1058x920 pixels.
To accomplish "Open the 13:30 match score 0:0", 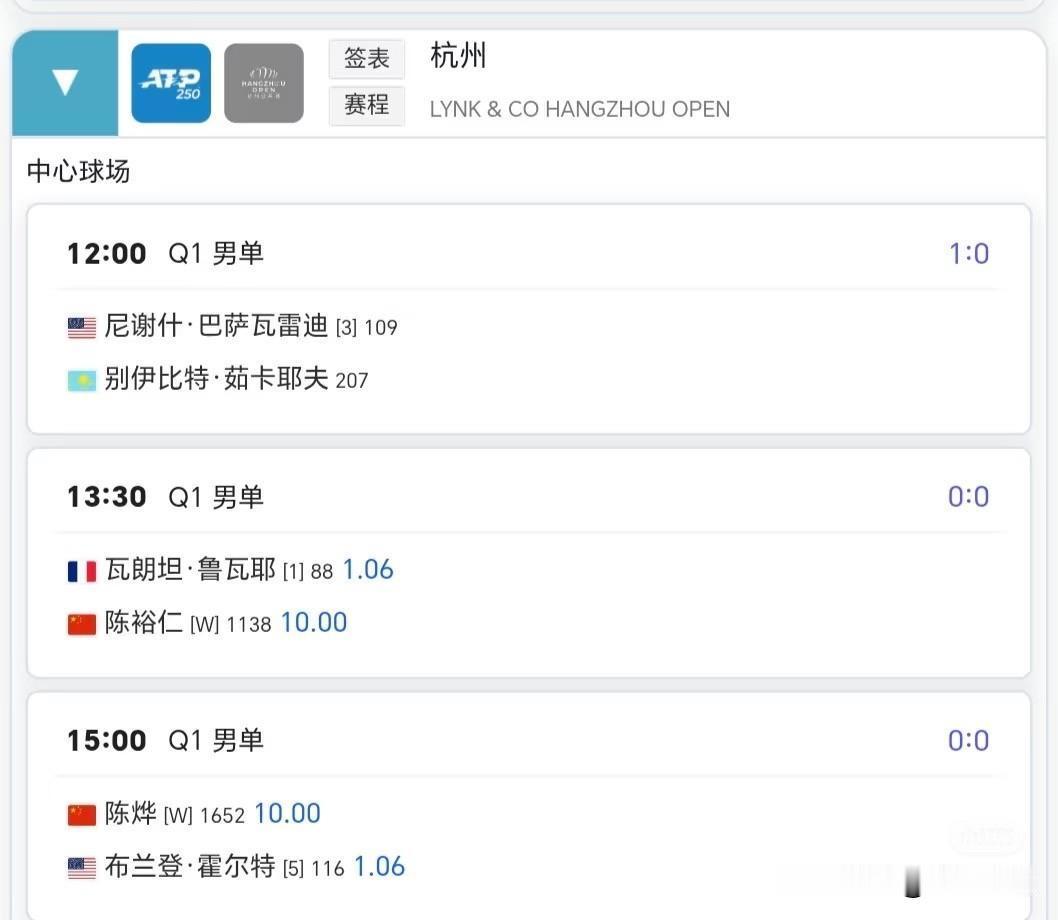I will click(969, 497).
